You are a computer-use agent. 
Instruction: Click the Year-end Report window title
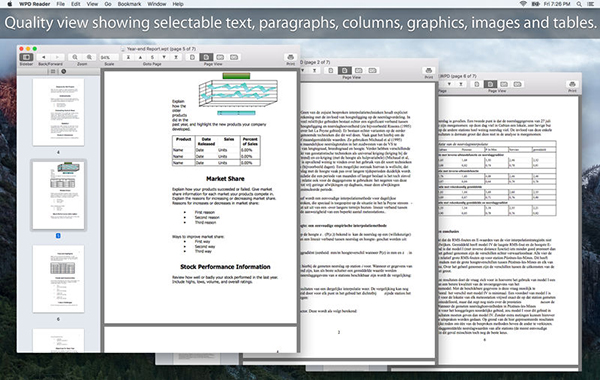[161, 49]
